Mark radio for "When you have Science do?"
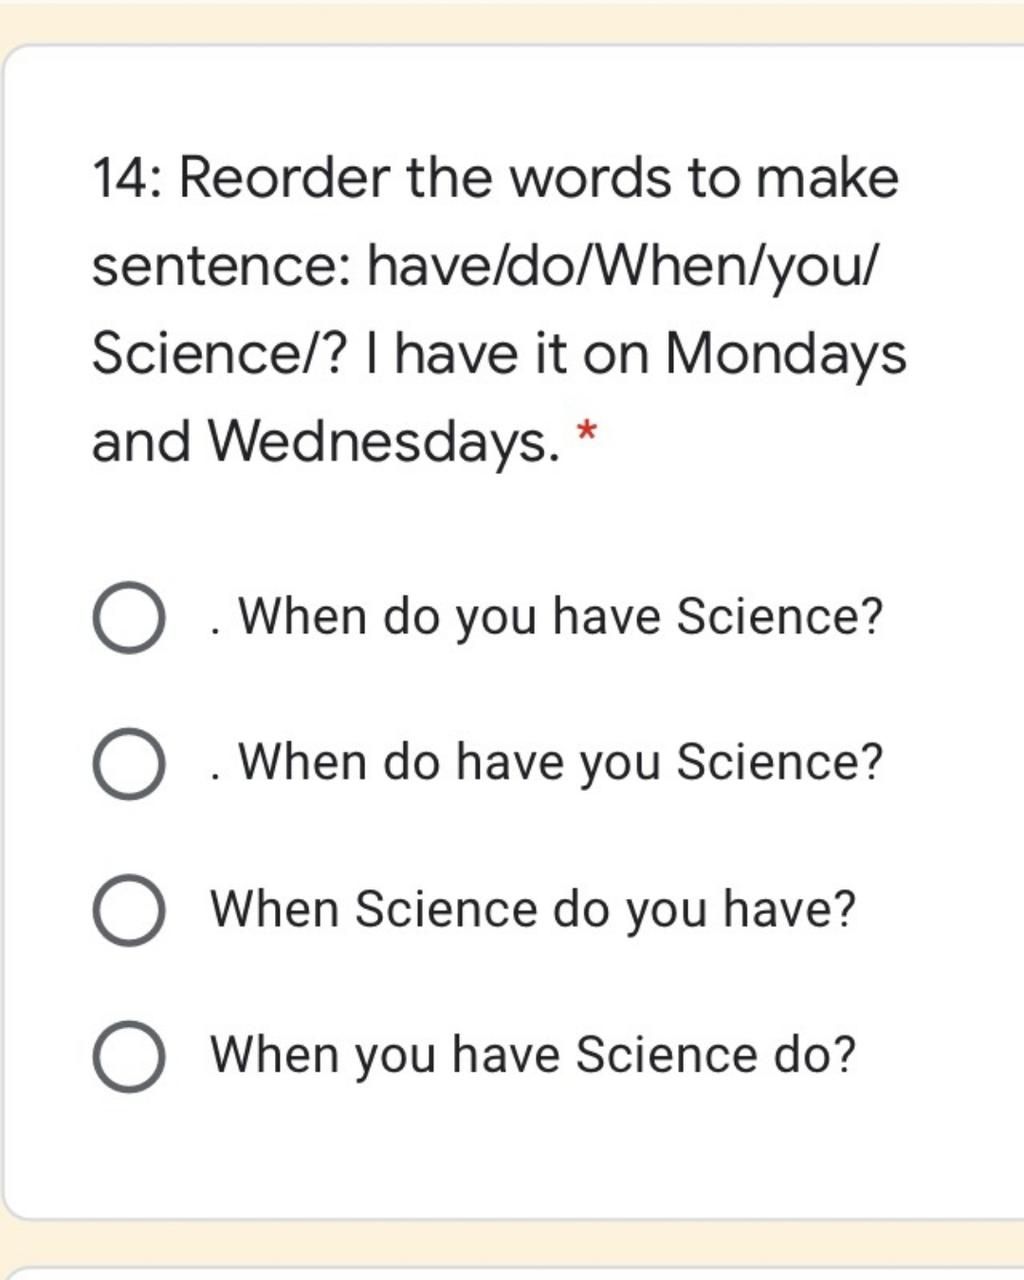This screenshot has width=1024, height=1280. (x=129, y=1056)
